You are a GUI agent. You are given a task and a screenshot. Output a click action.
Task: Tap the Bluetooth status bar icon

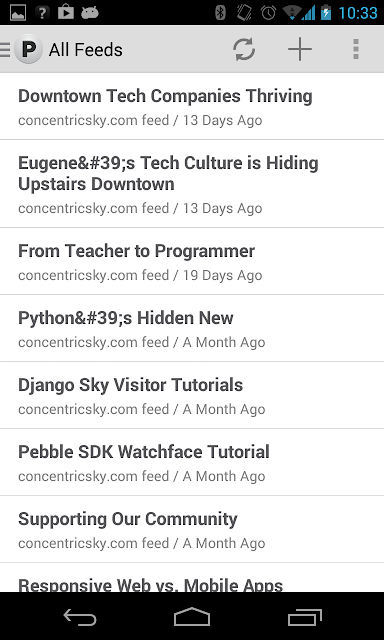220,13
